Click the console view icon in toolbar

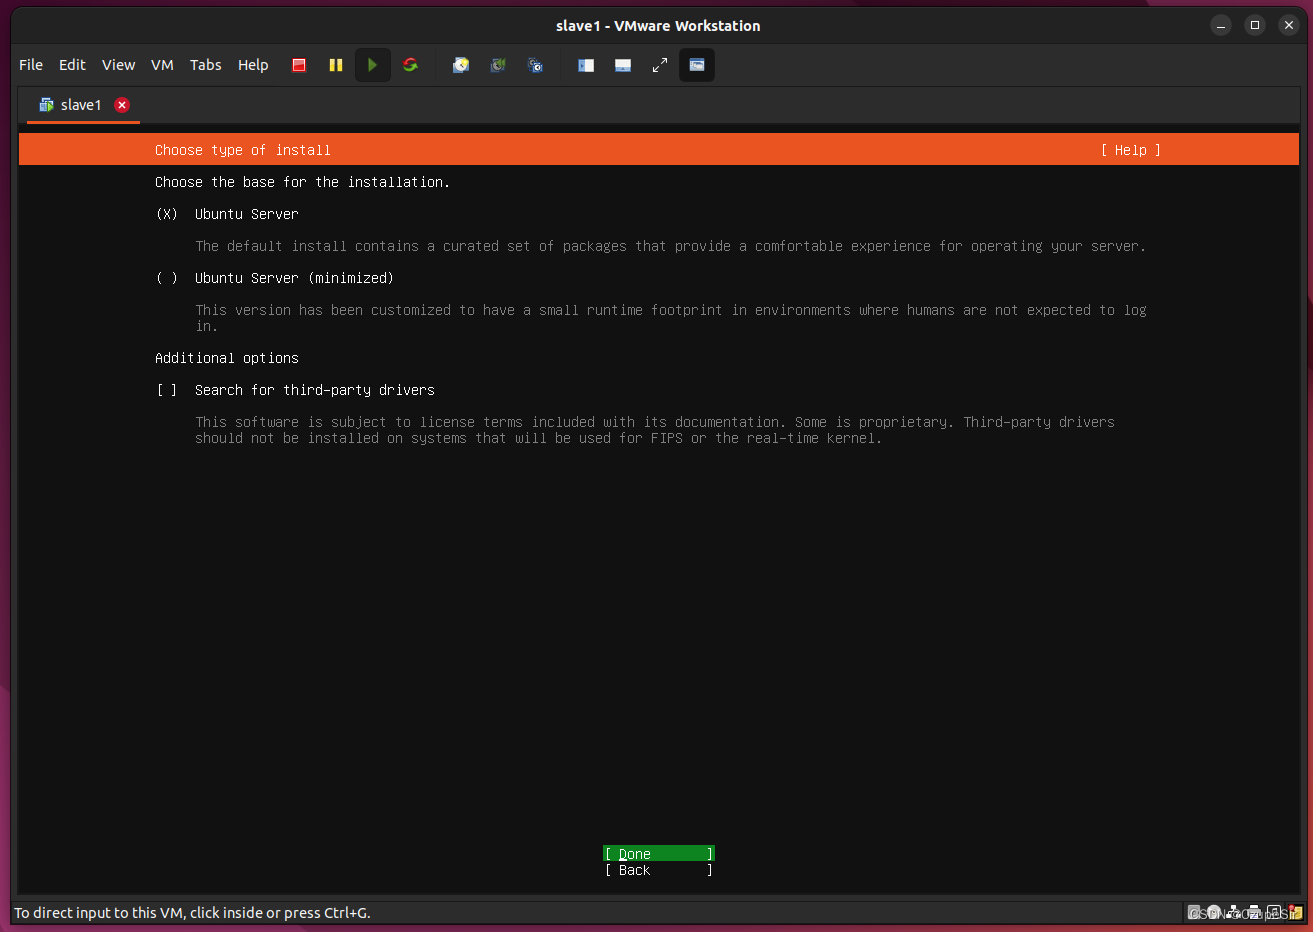click(x=697, y=65)
